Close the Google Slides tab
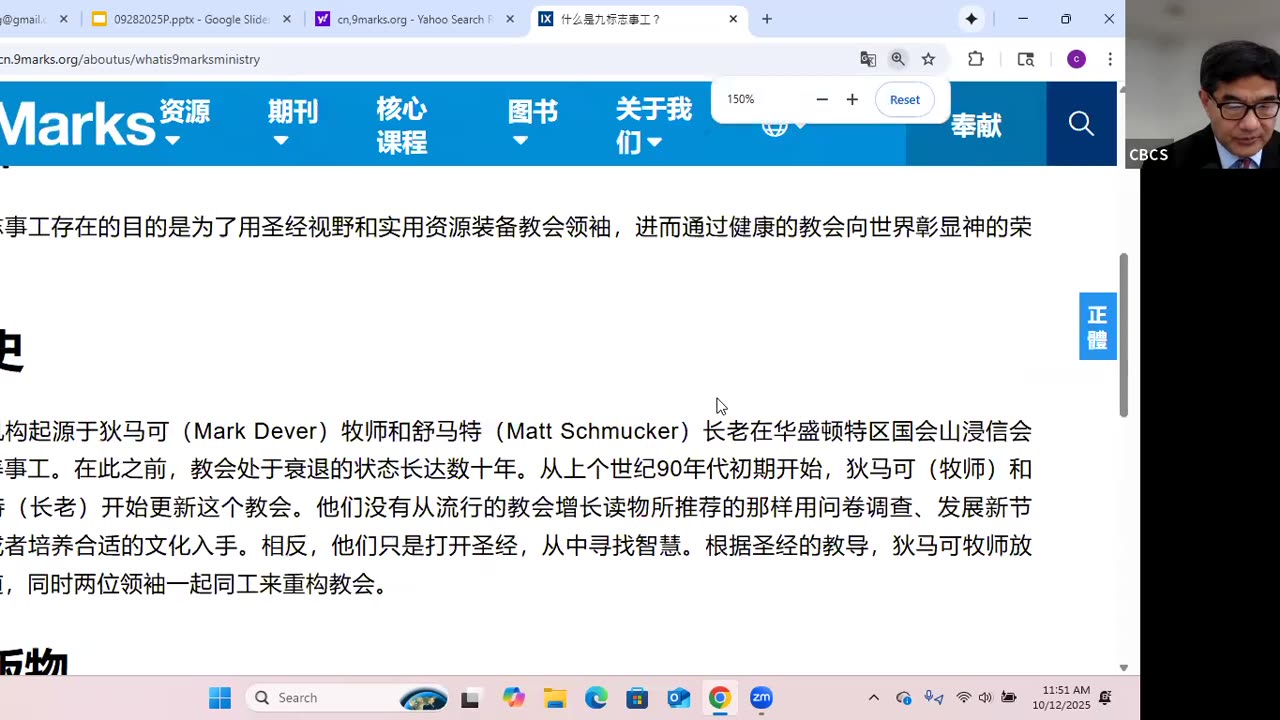Viewport: 1280px width, 720px height. pyautogui.click(x=286, y=19)
